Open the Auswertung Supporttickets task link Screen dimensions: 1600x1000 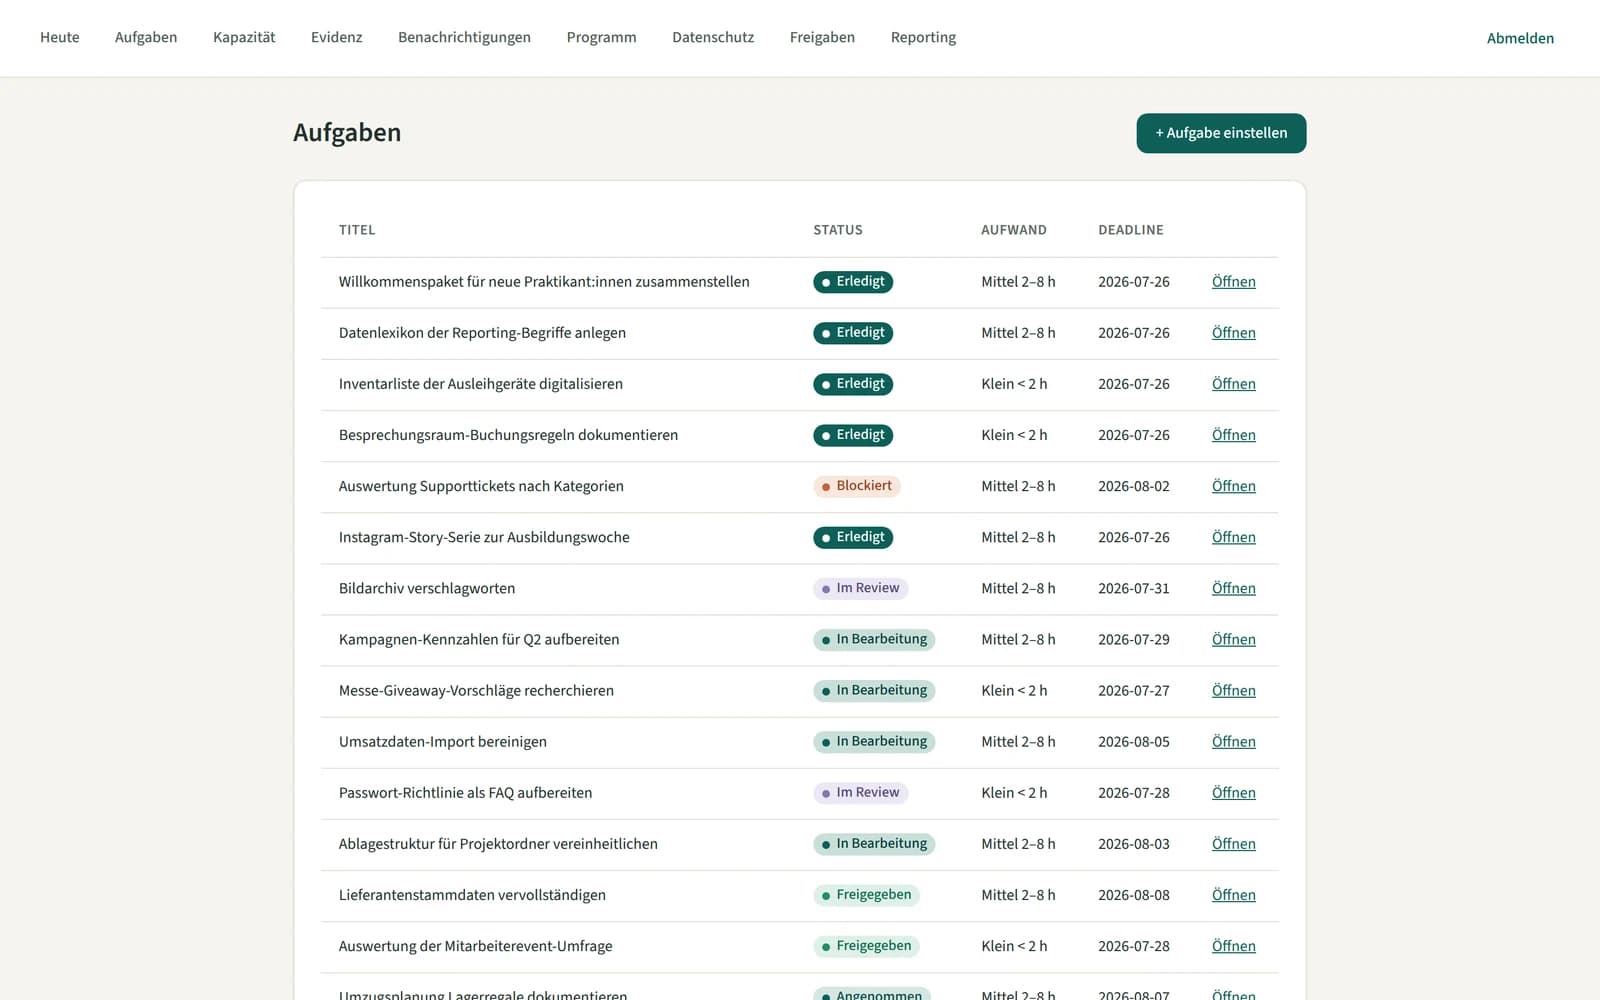pos(1234,486)
